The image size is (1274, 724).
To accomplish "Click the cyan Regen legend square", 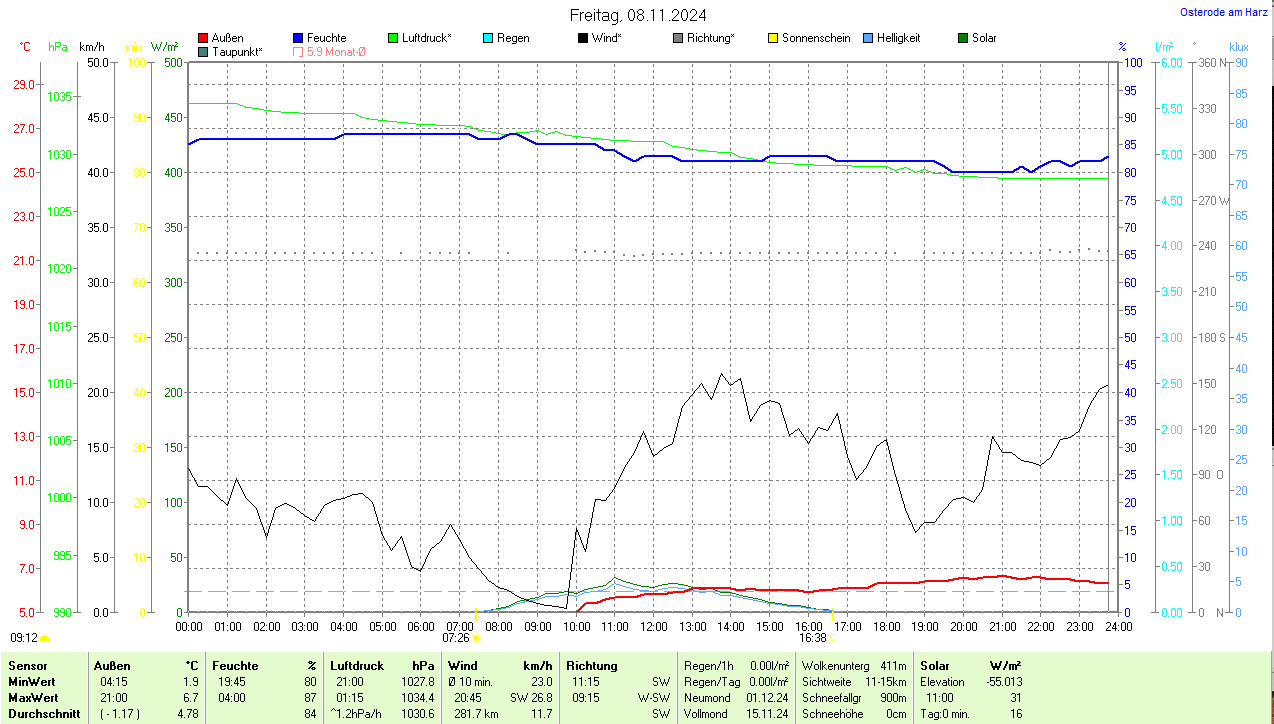I will click(488, 38).
